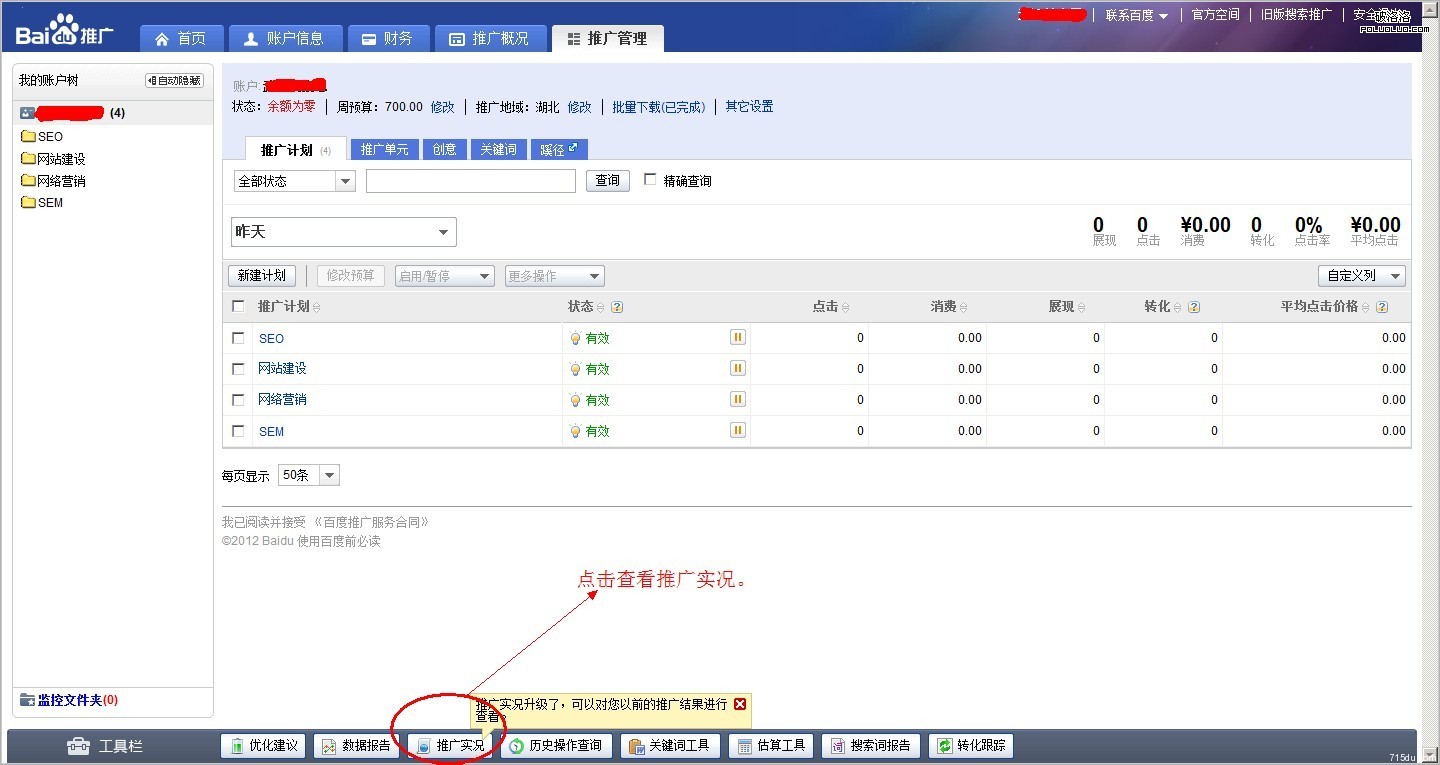
Task: Open the 估算工具
Action: coord(771,745)
